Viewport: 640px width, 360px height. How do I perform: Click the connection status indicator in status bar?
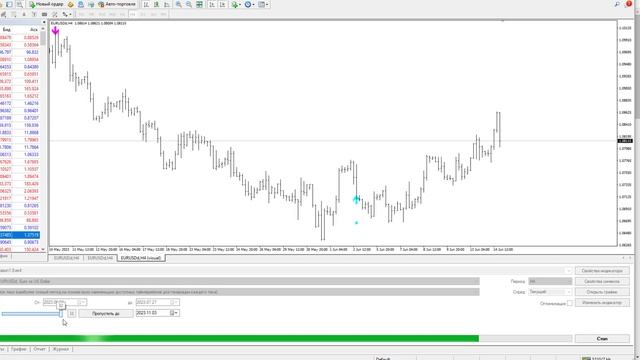tap(596, 358)
